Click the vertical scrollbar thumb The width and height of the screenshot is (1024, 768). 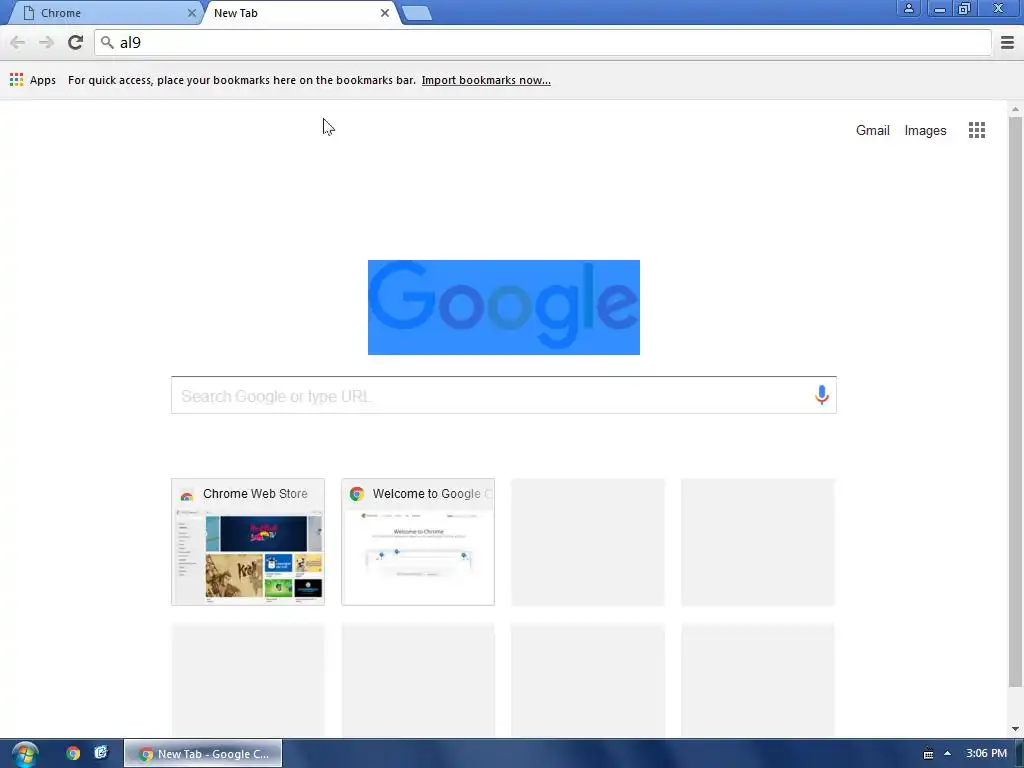(x=1015, y=401)
